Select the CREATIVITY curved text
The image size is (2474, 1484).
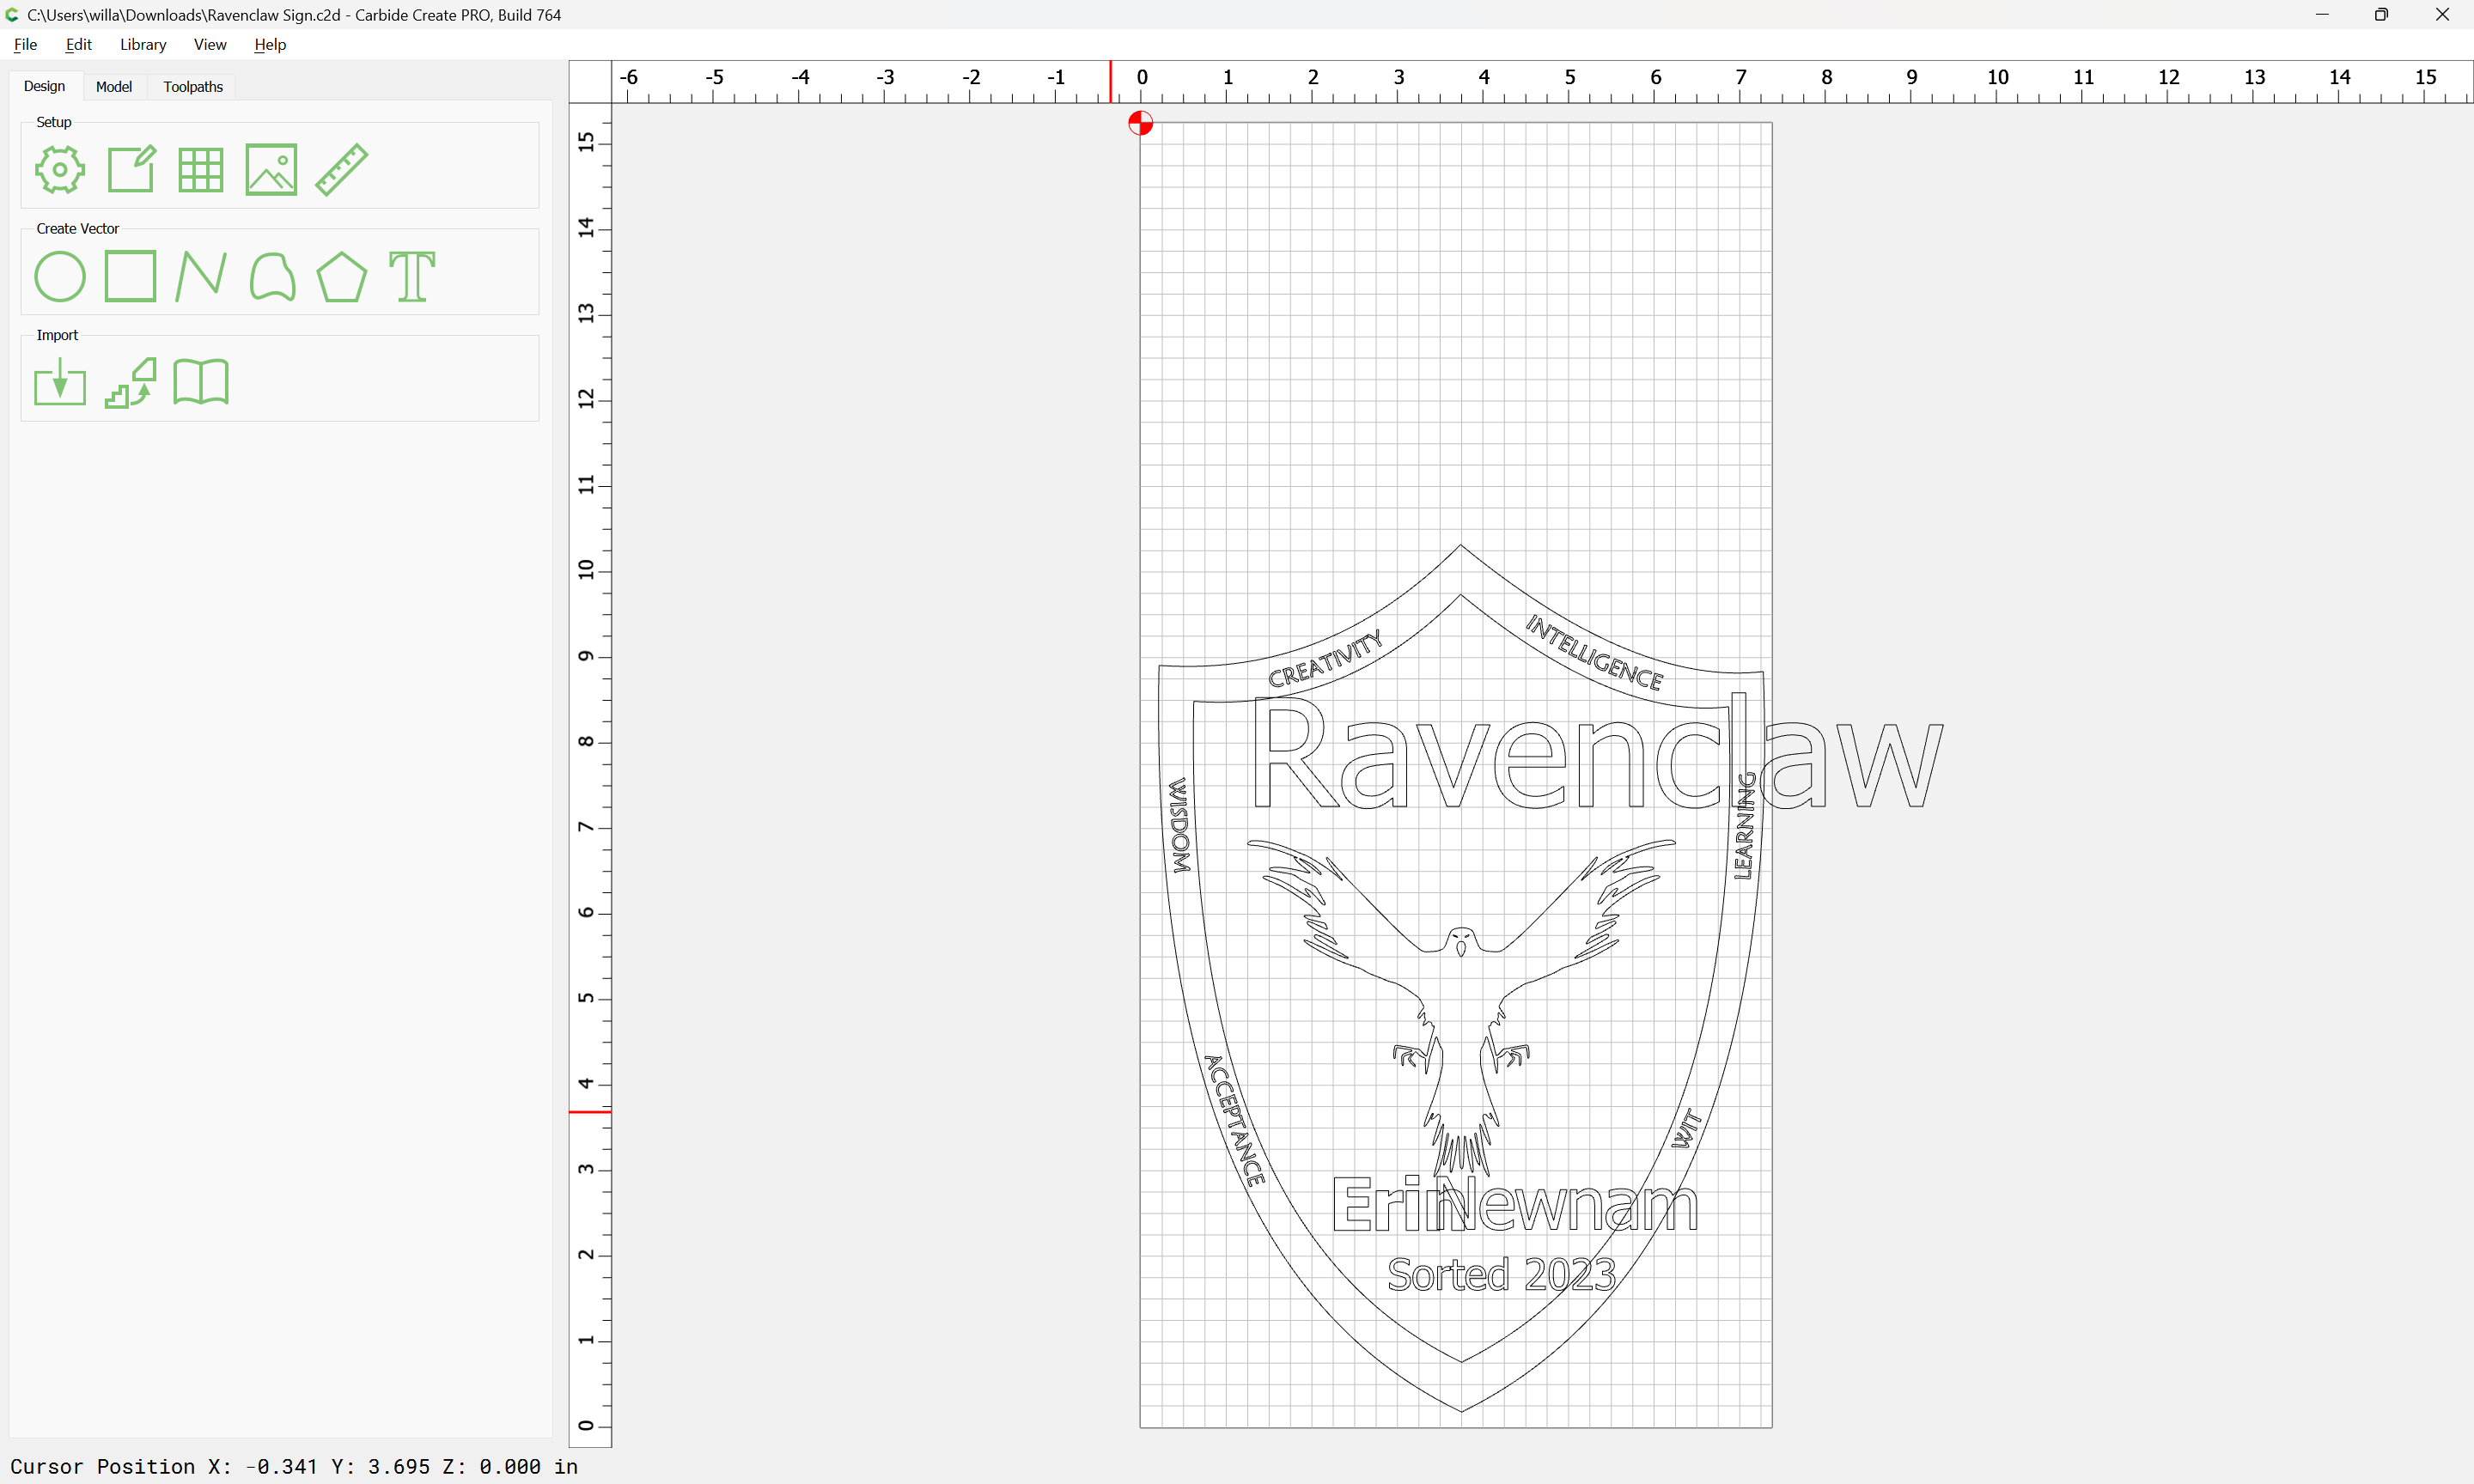point(1325,659)
